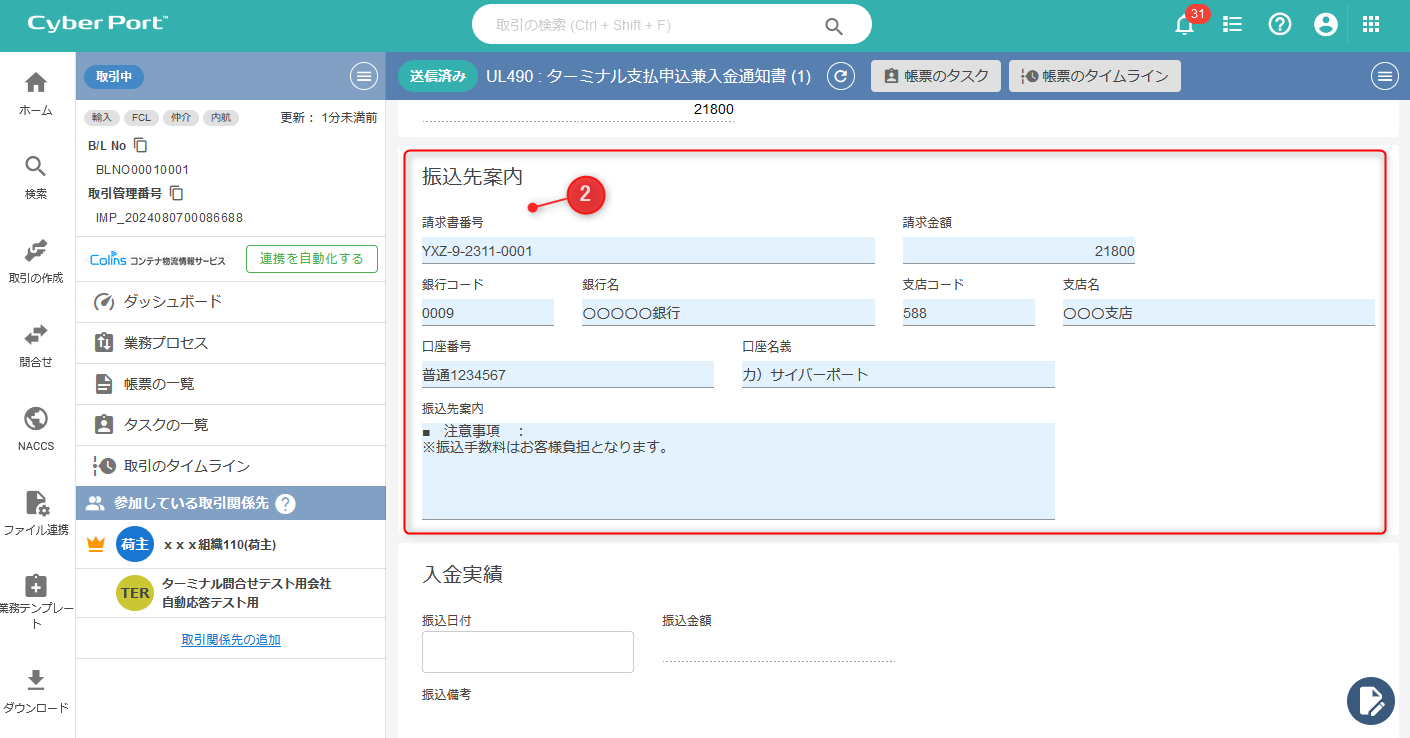Screen dimensions: 1410x738
Task: Click the 帳票のタスク button
Action: 936,76
